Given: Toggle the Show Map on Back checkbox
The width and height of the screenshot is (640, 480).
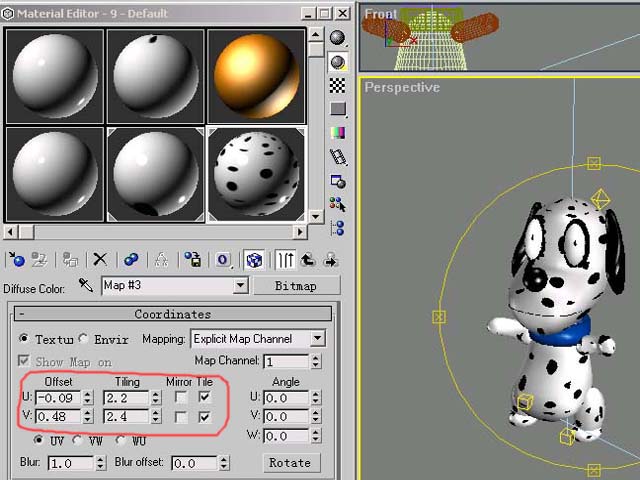Looking at the screenshot, I should click(x=24, y=361).
